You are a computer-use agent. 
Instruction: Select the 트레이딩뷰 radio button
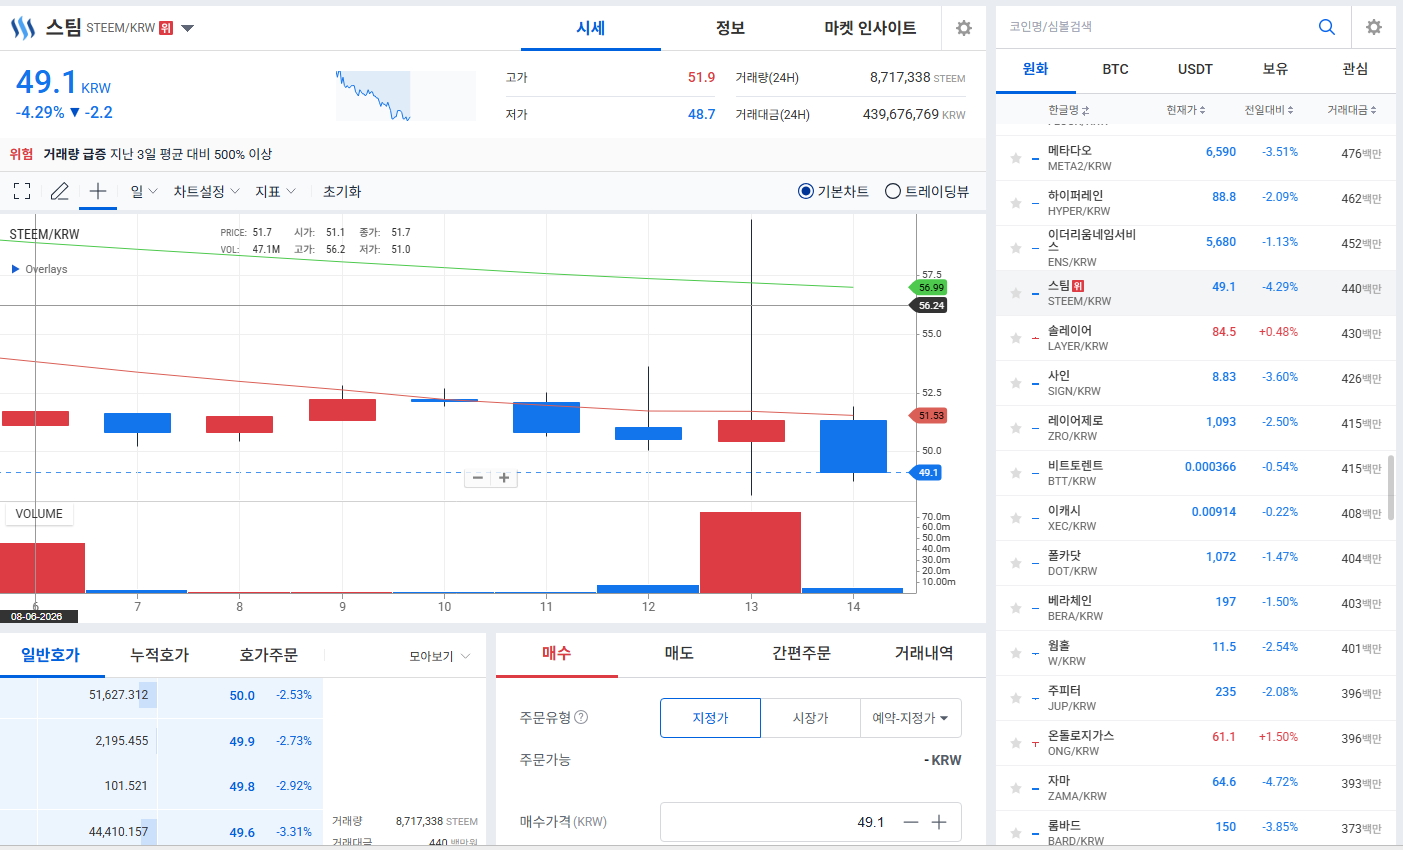pos(893,191)
